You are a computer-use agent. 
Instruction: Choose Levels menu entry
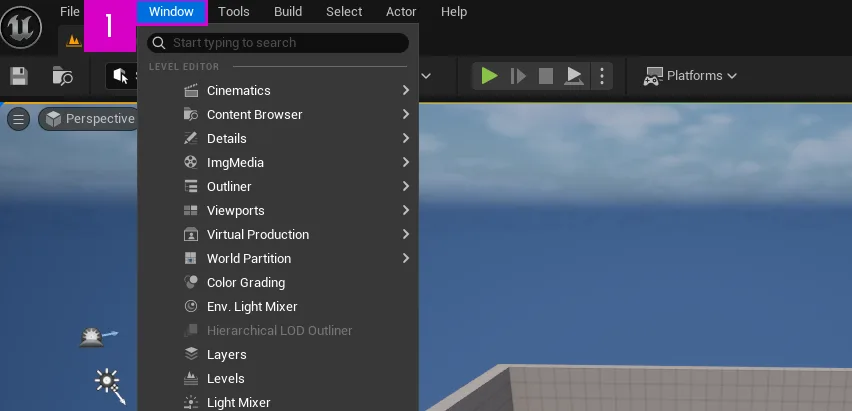point(278,378)
